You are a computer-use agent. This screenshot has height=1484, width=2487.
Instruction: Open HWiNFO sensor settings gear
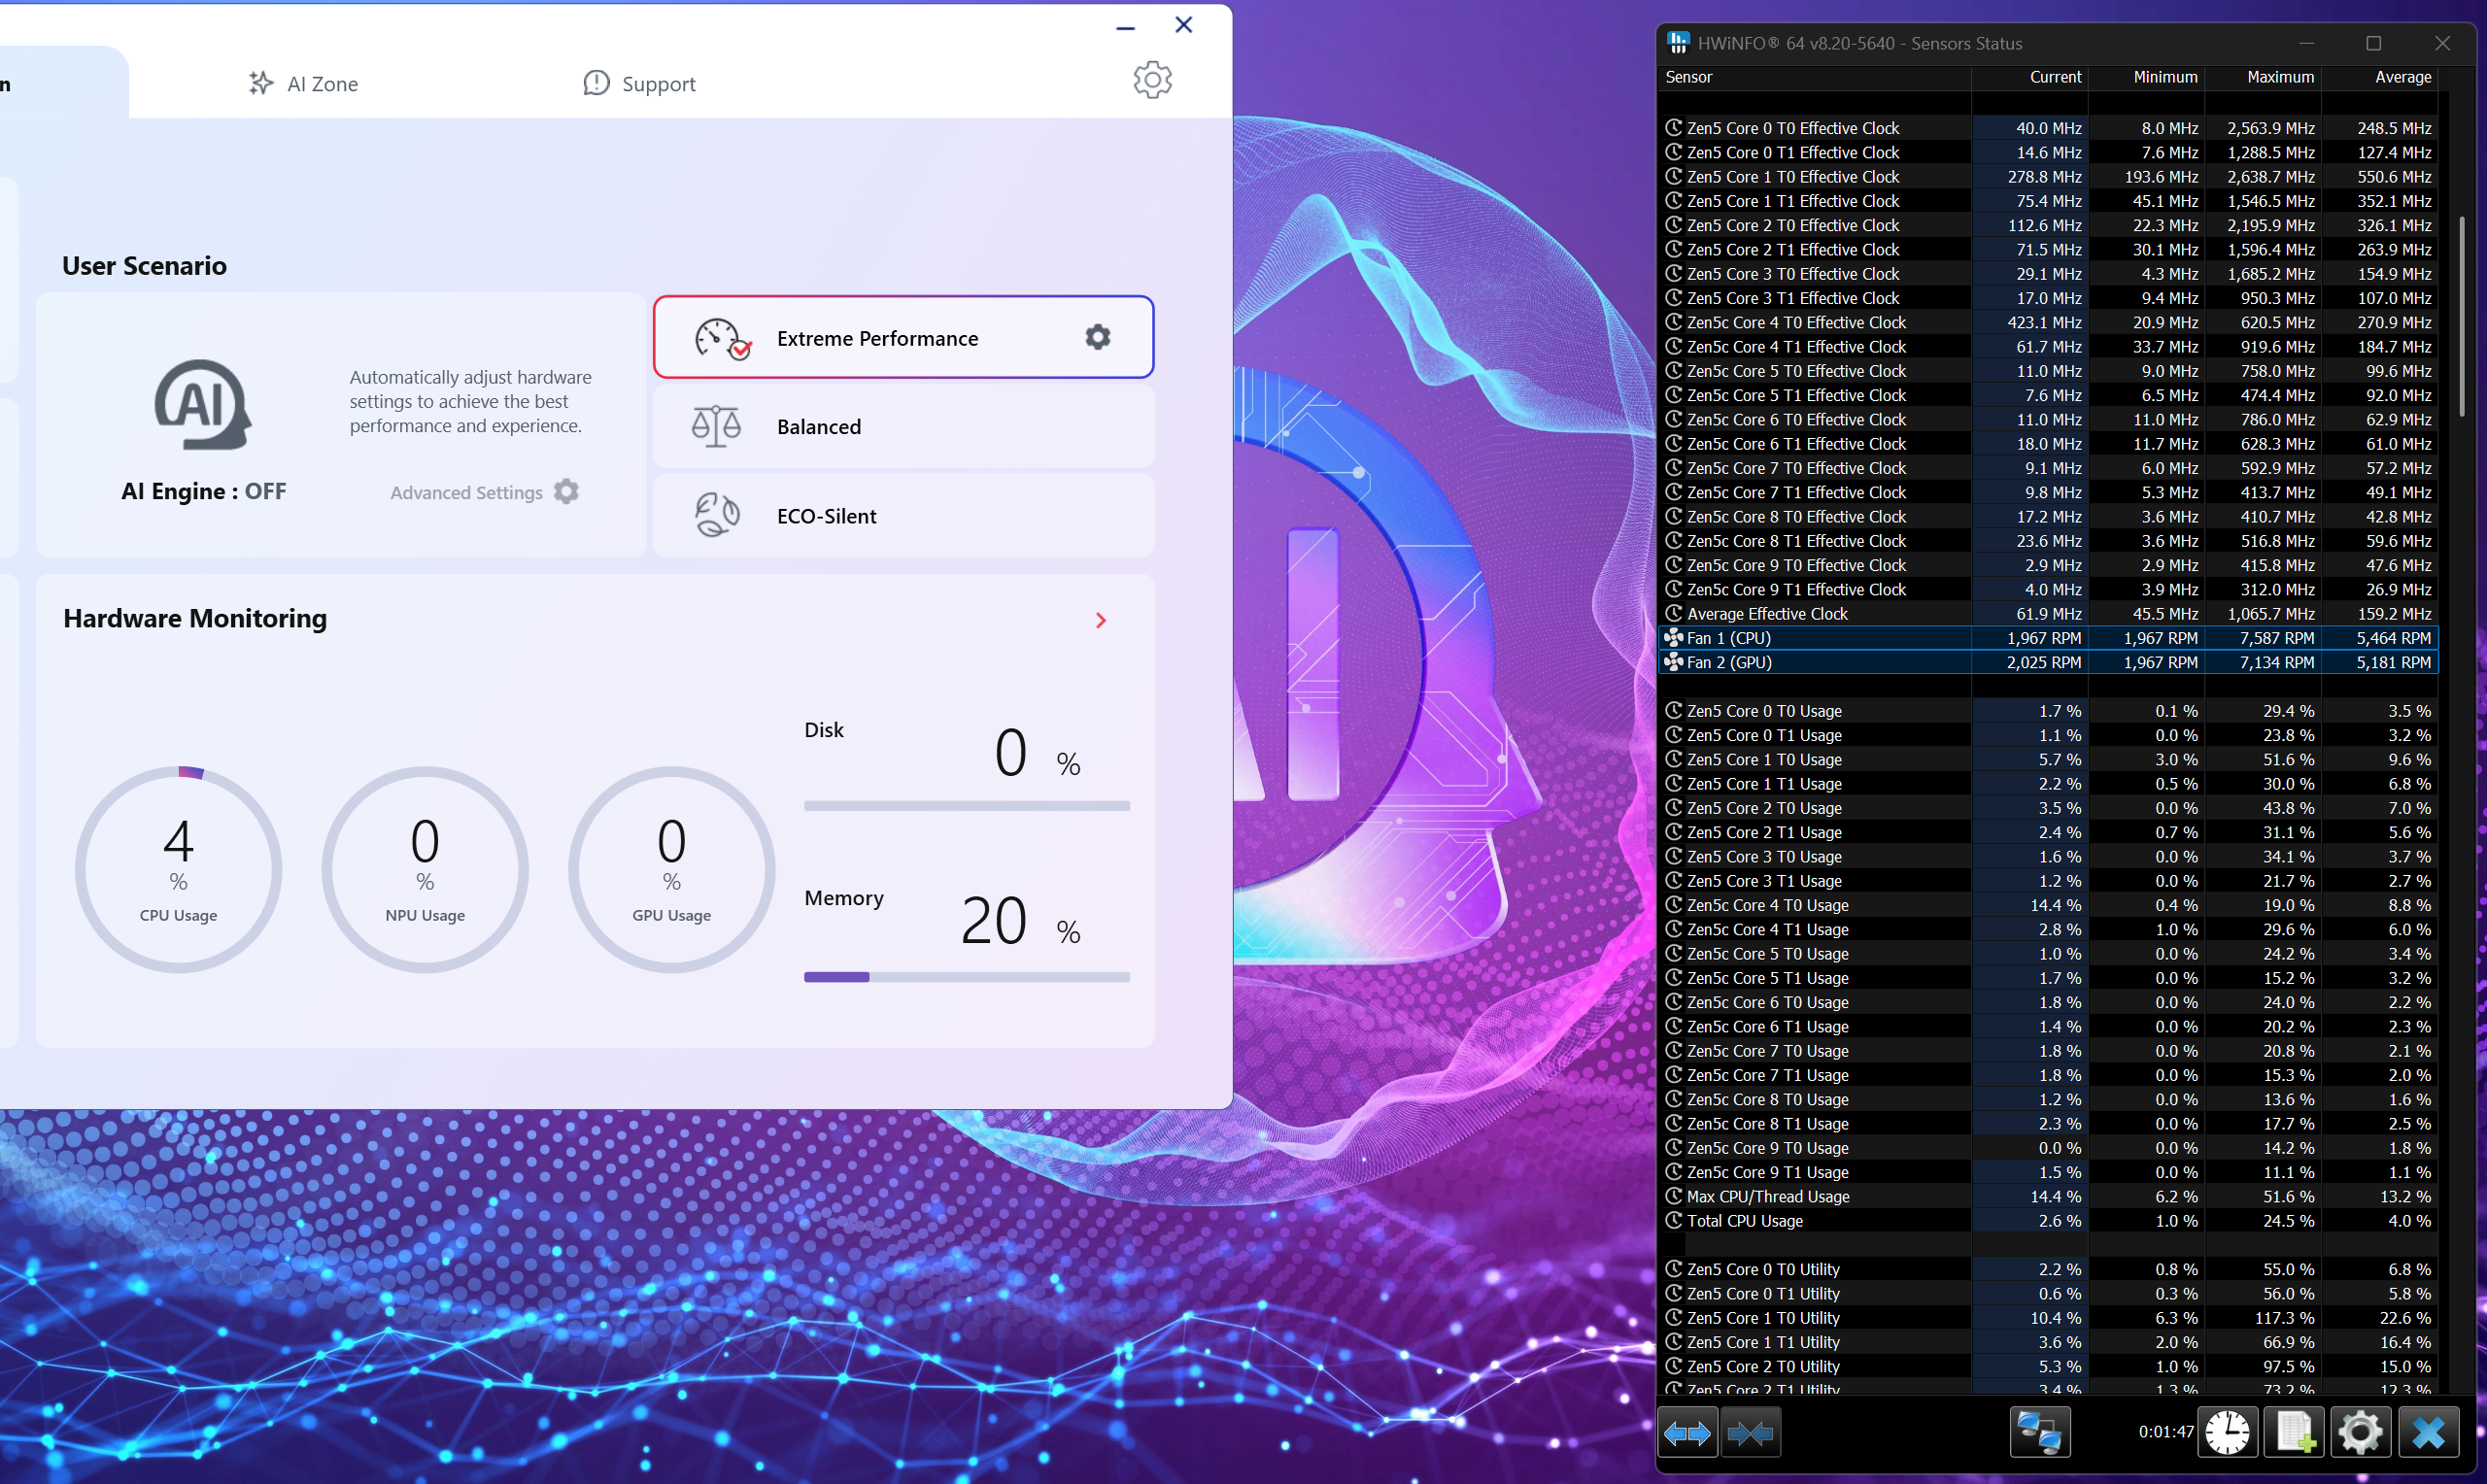click(x=2360, y=1433)
